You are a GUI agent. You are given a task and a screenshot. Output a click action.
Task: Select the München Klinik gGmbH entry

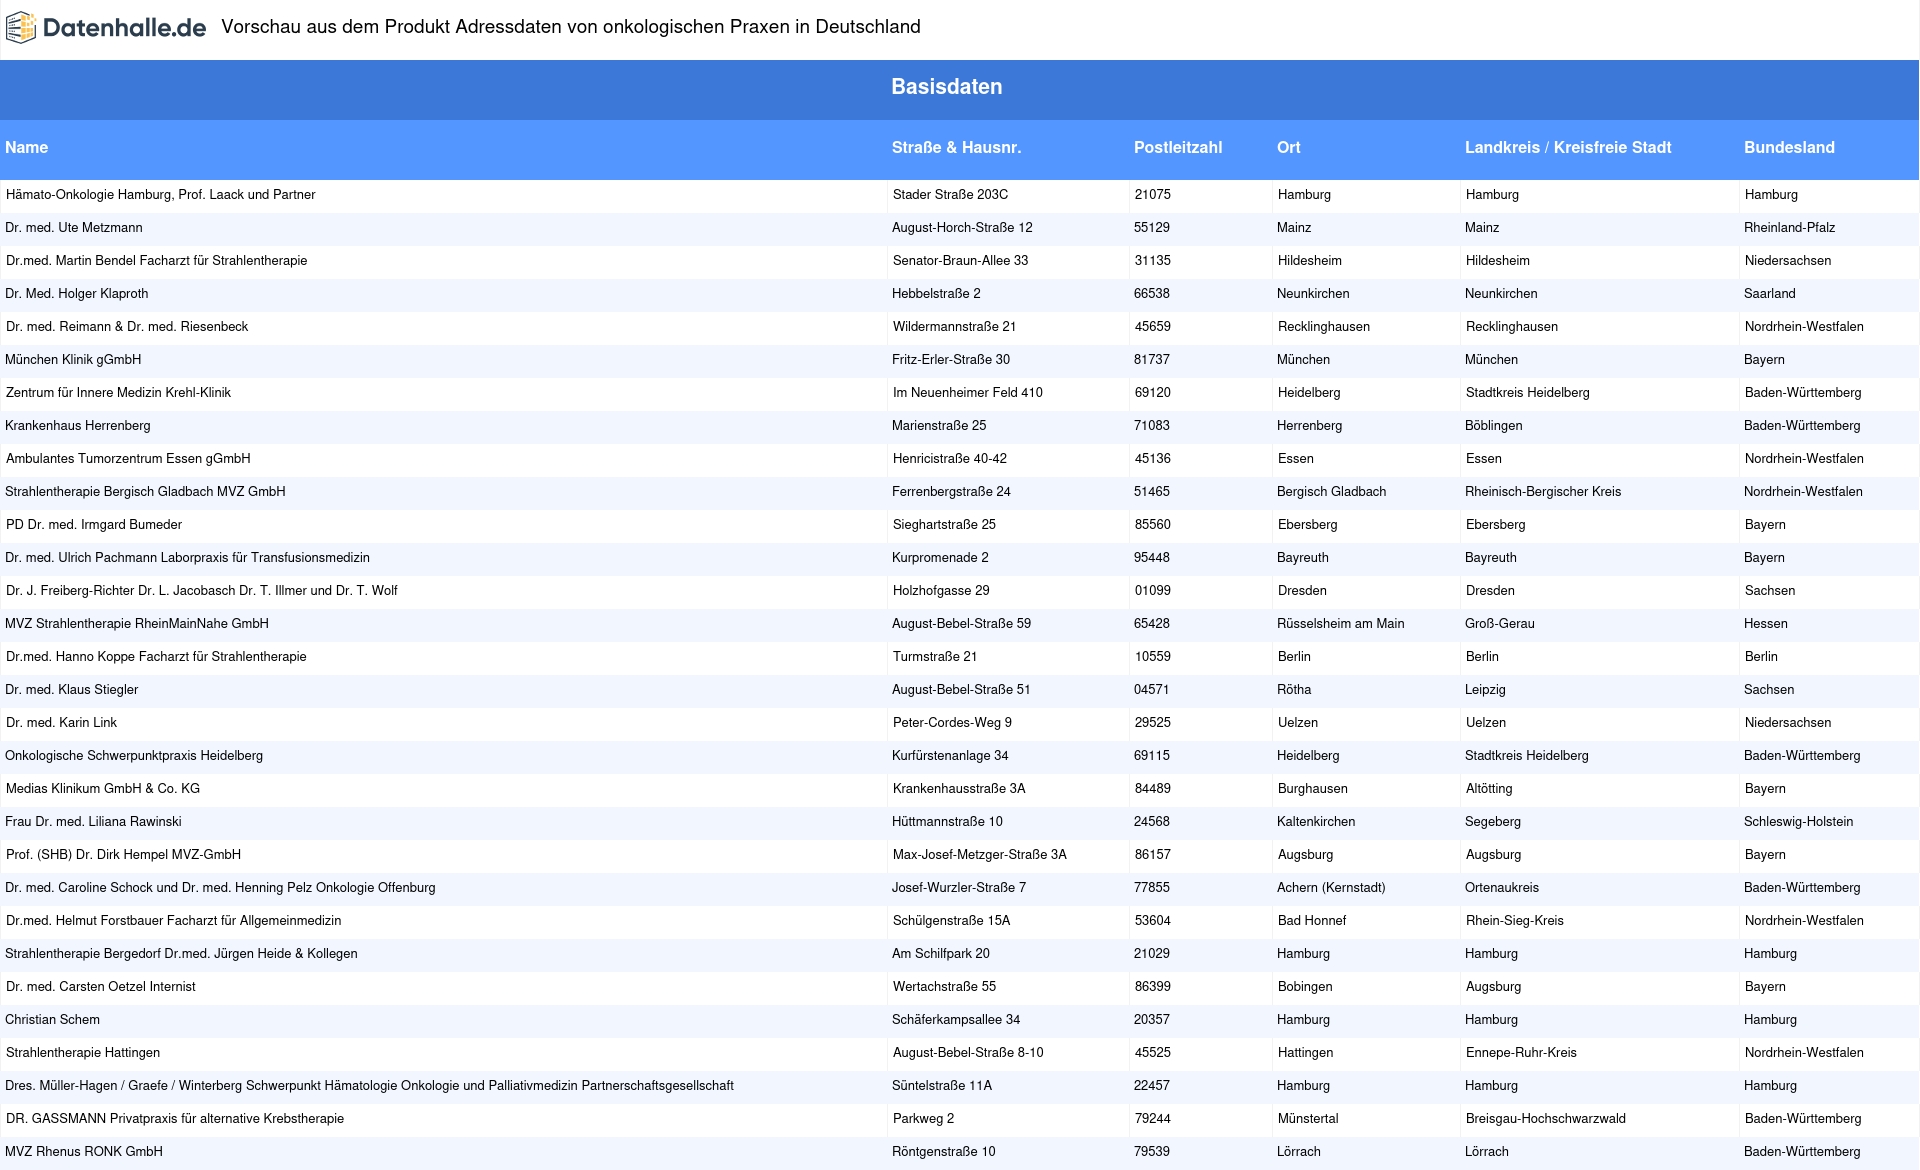pyautogui.click(x=73, y=360)
